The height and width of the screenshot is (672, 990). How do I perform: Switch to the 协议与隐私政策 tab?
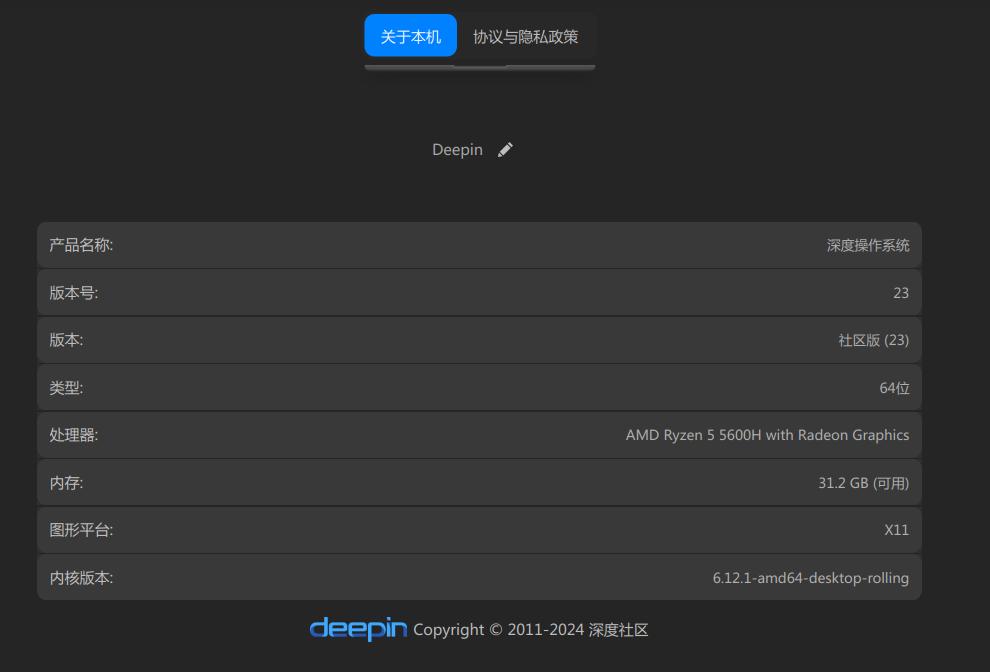[525, 36]
